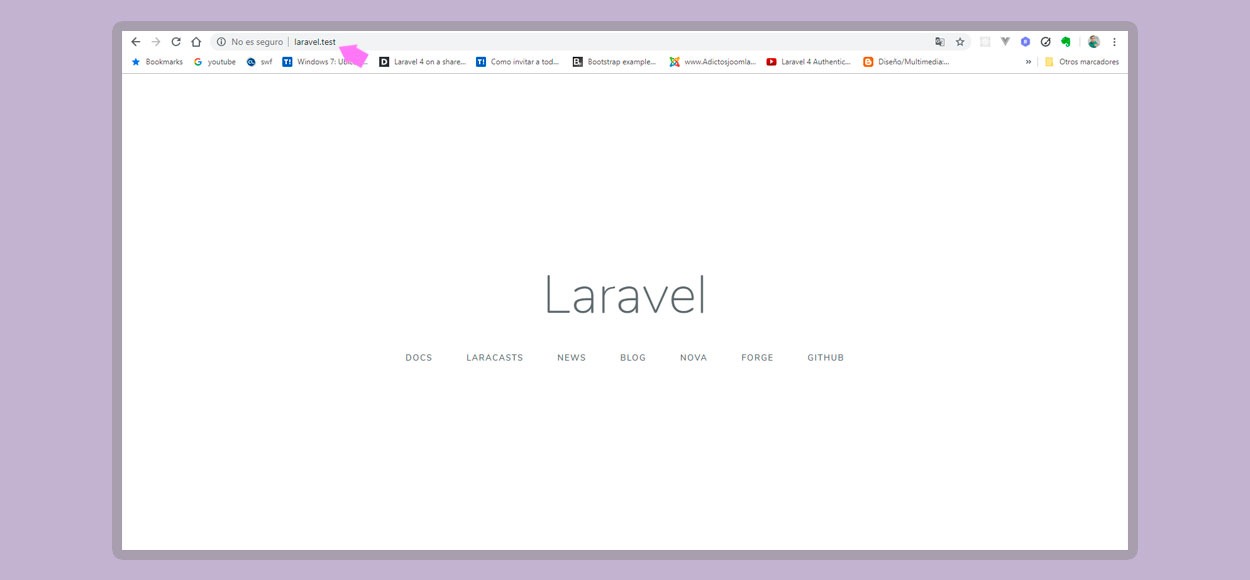View site information next to 'No es seguro'

point(221,42)
